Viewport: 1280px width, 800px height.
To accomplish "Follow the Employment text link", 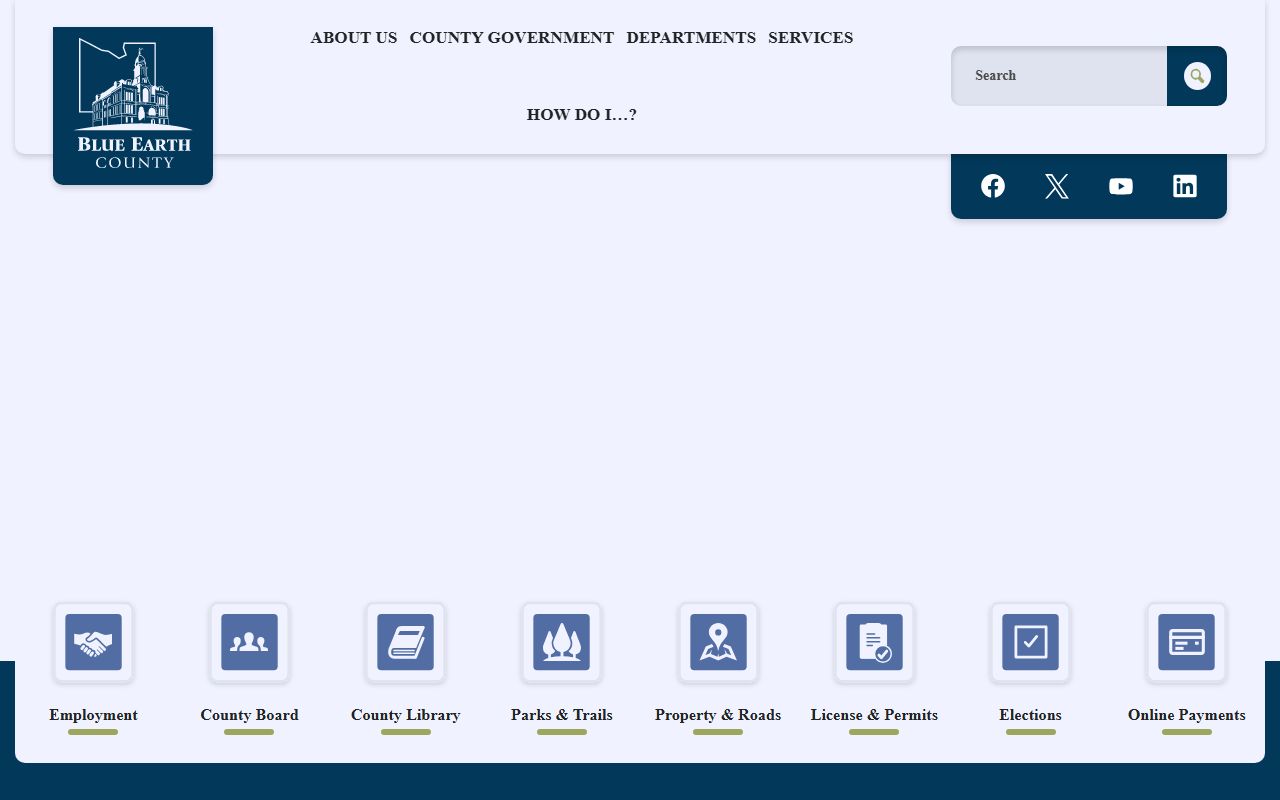I will coord(93,715).
